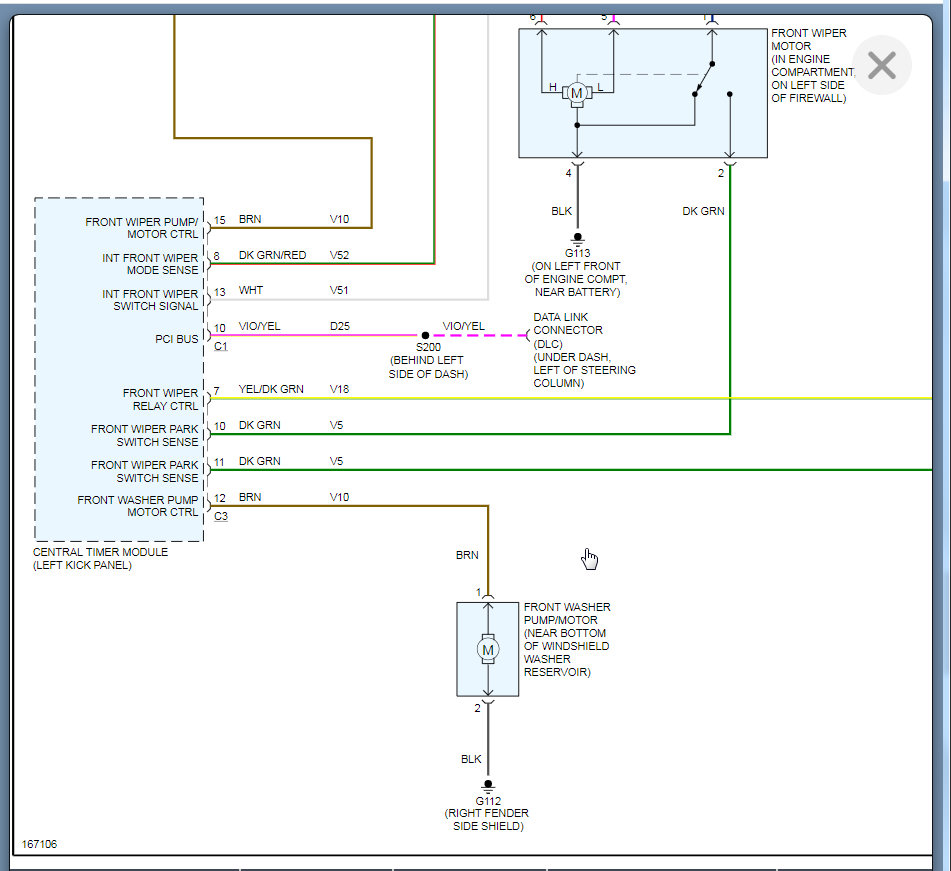The width and height of the screenshot is (951, 871).
Task: Click the 'YEL/DK GRN' wire color label
Action: pyautogui.click(x=271, y=389)
